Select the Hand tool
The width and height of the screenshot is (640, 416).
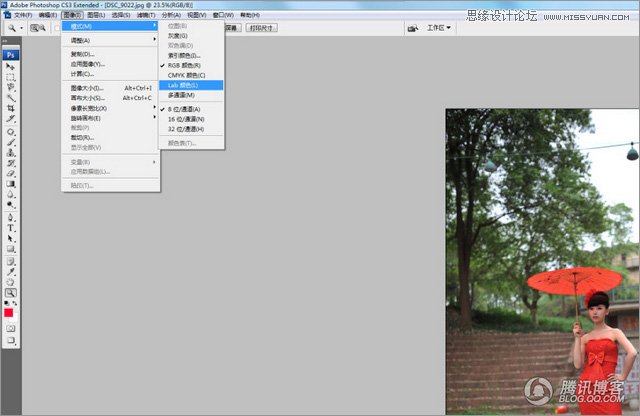click(11, 282)
